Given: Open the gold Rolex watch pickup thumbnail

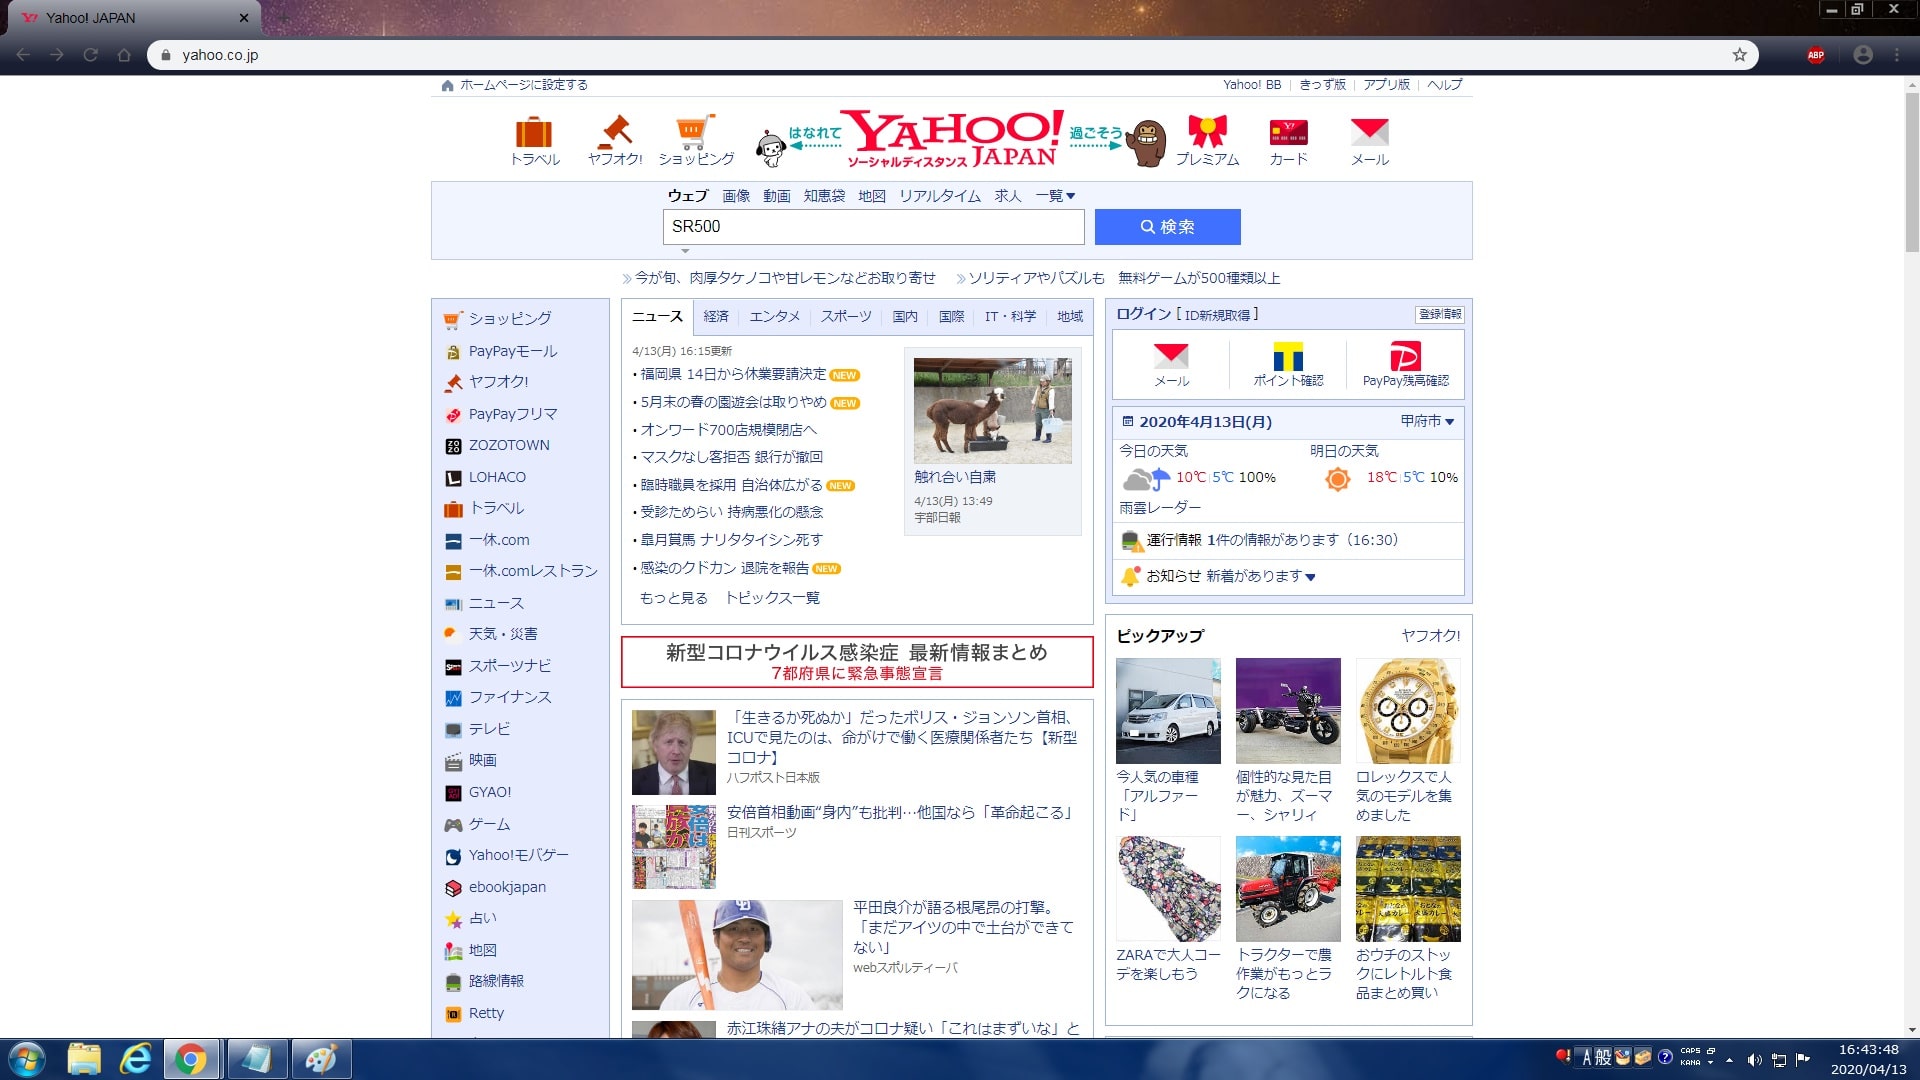Looking at the screenshot, I should (1408, 711).
